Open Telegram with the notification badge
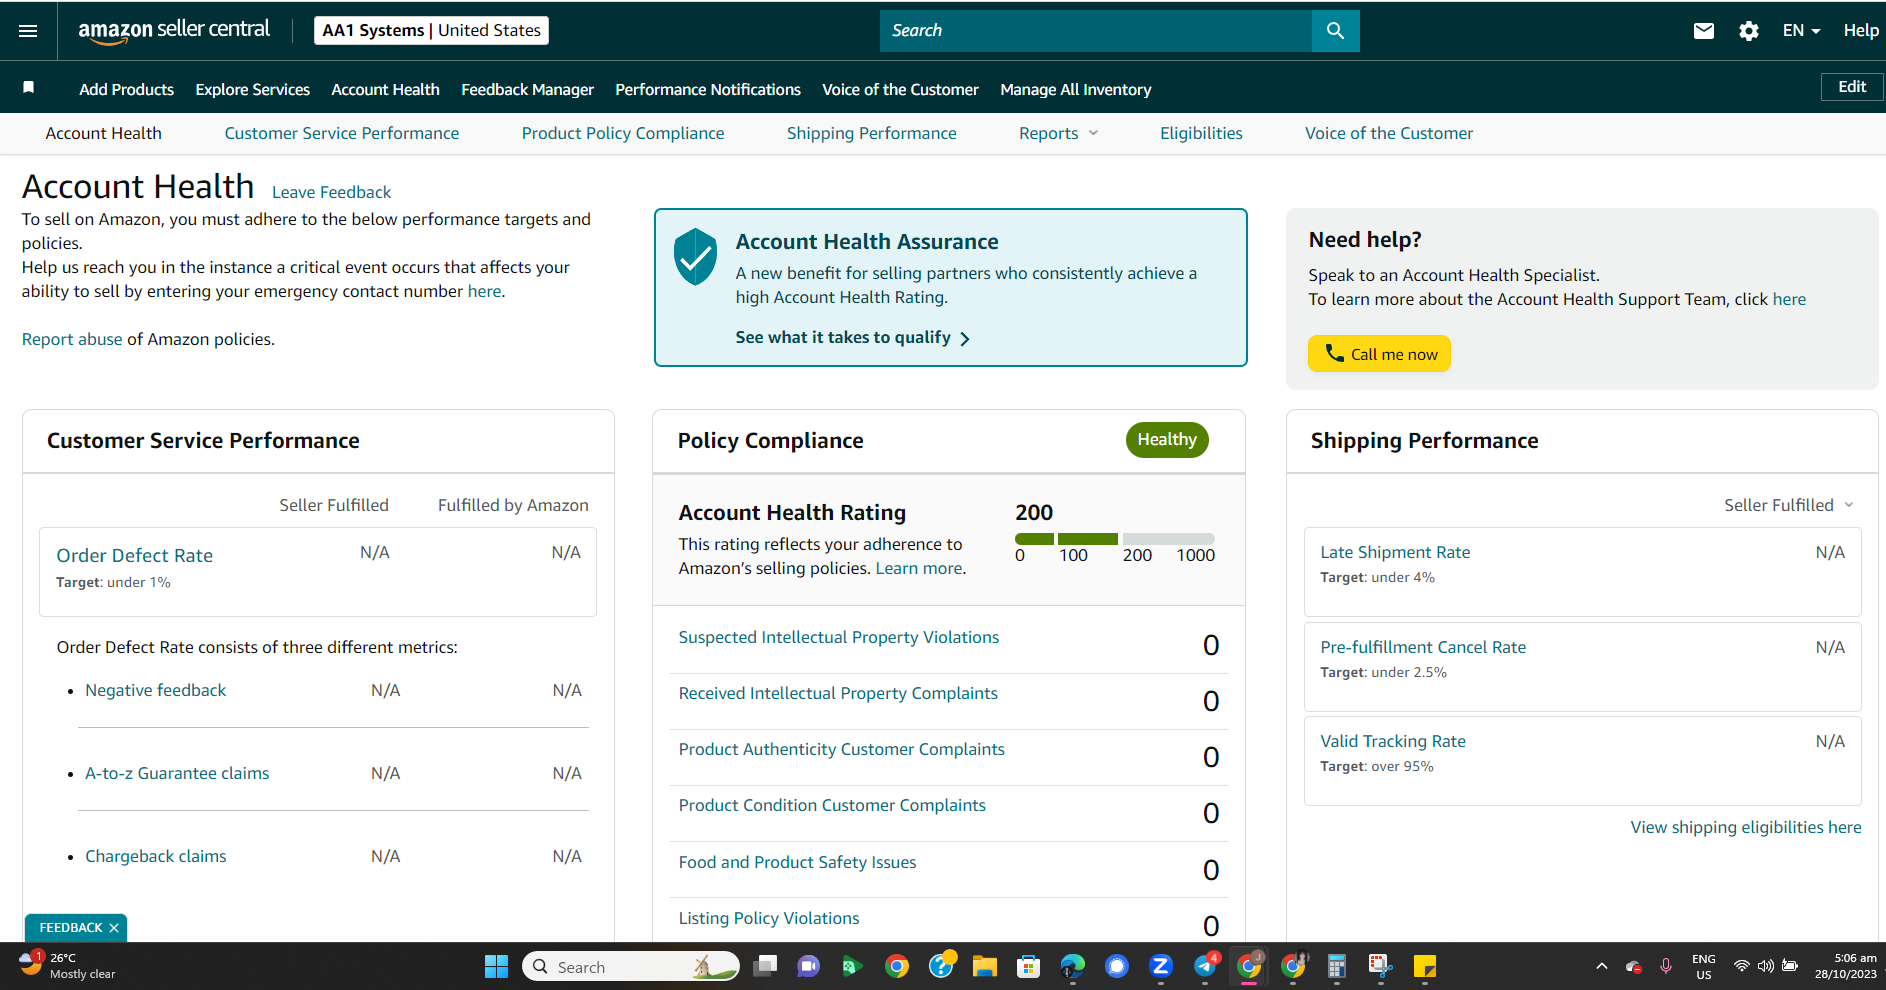1886x990 pixels. [x=1206, y=966]
